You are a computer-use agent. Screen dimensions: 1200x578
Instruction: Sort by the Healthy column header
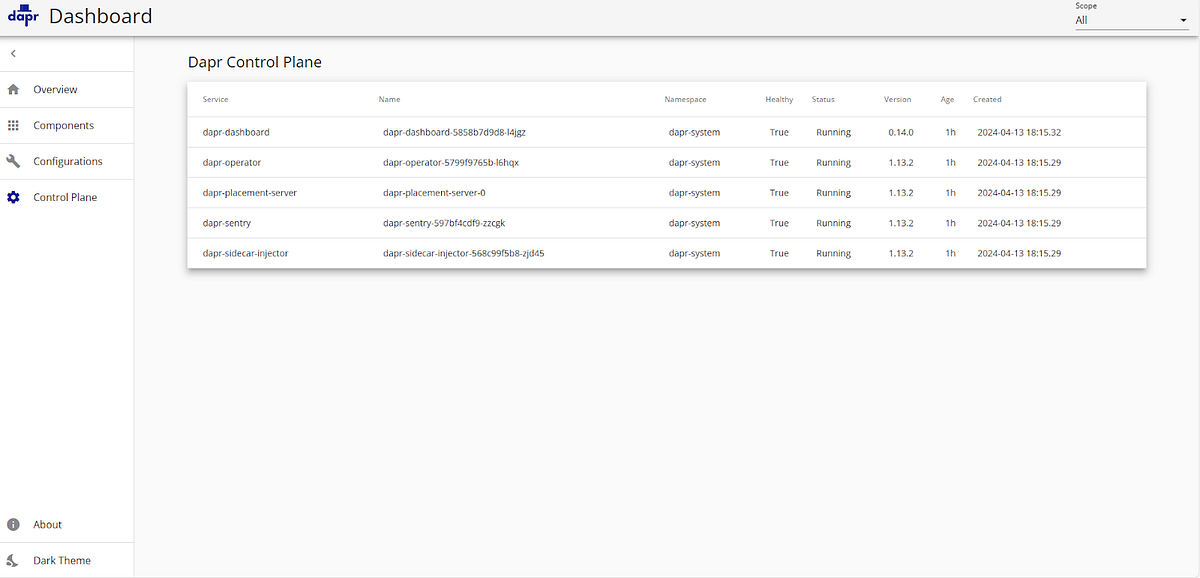(x=779, y=99)
